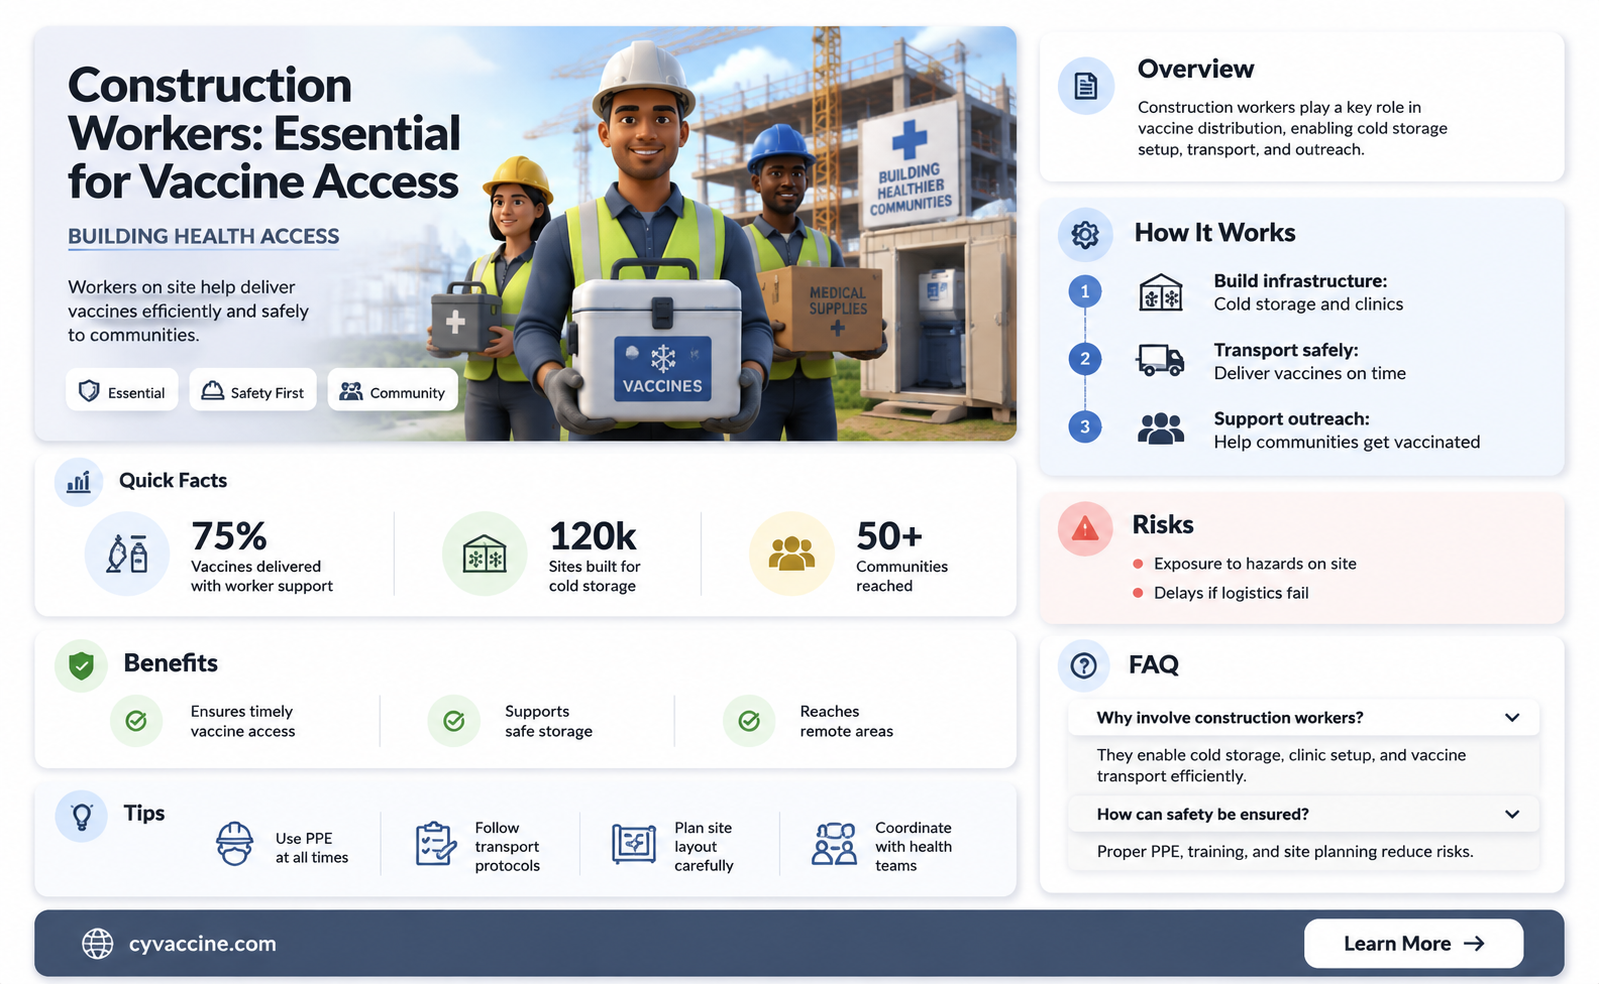
Task: Select the Essential tag button
Action: click(x=122, y=390)
